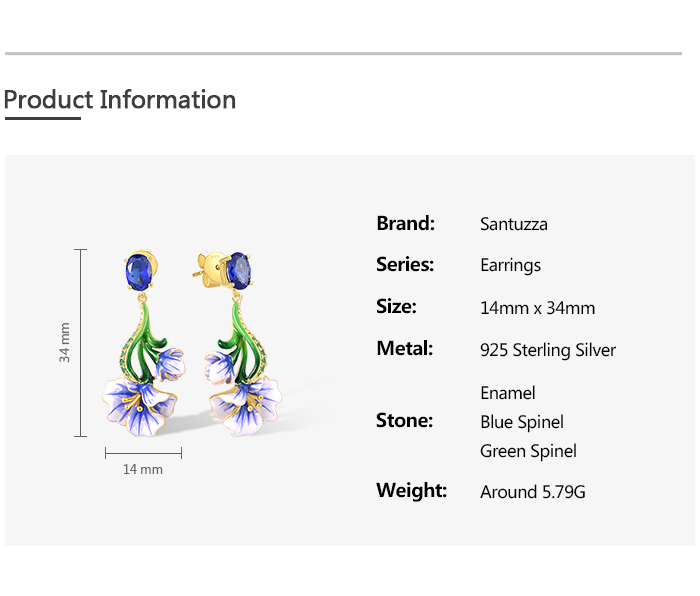Click the blue gemstone on right earring
This screenshot has height=596, width=700.
point(239,271)
